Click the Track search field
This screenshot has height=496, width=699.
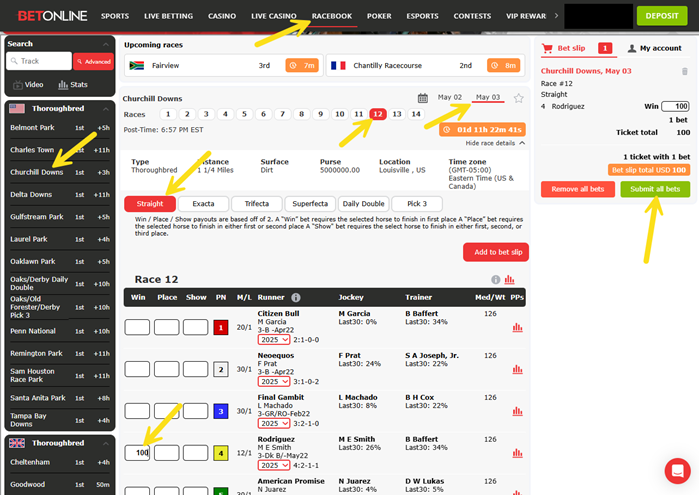(x=39, y=61)
